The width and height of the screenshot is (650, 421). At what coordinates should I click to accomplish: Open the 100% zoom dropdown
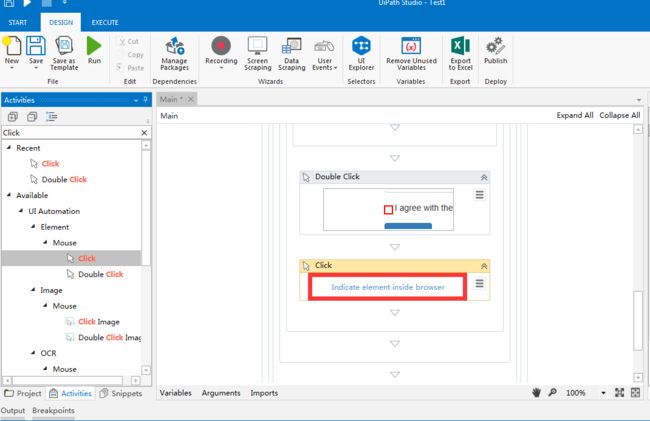point(603,393)
